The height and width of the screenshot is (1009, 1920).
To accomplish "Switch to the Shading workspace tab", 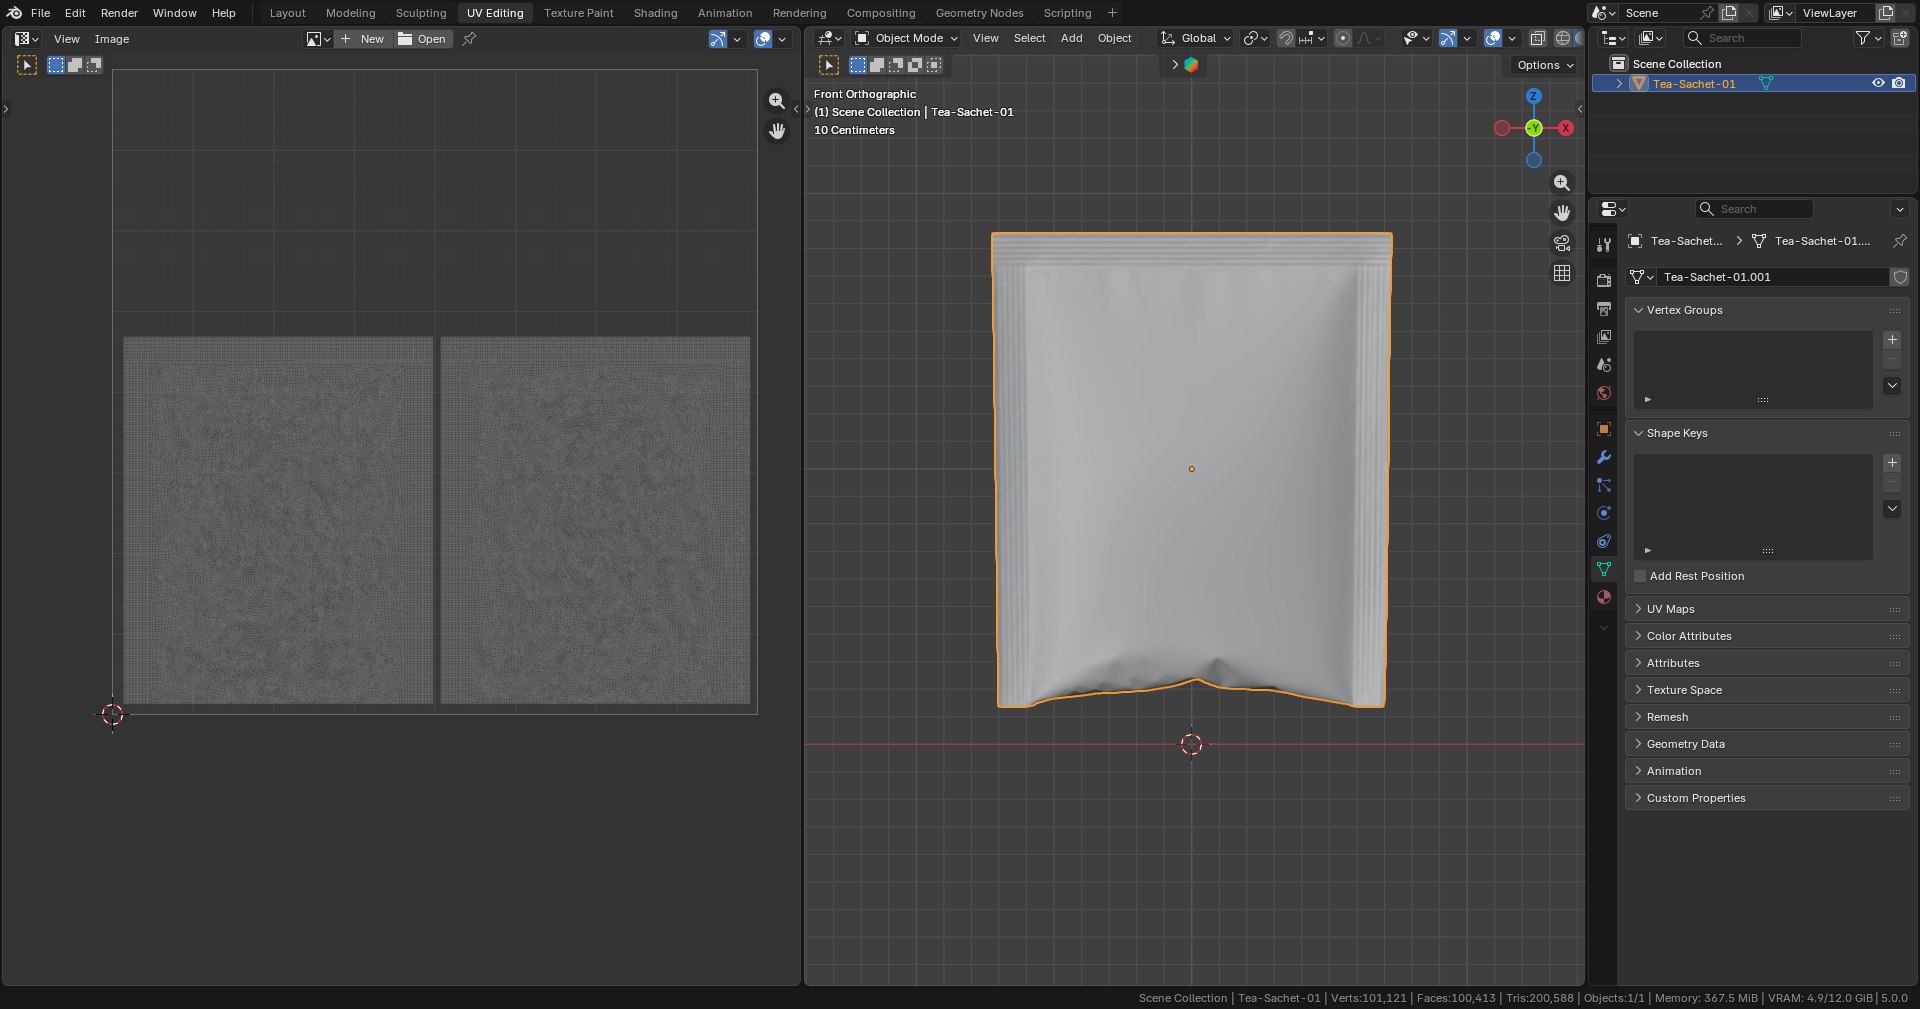I will (x=655, y=13).
